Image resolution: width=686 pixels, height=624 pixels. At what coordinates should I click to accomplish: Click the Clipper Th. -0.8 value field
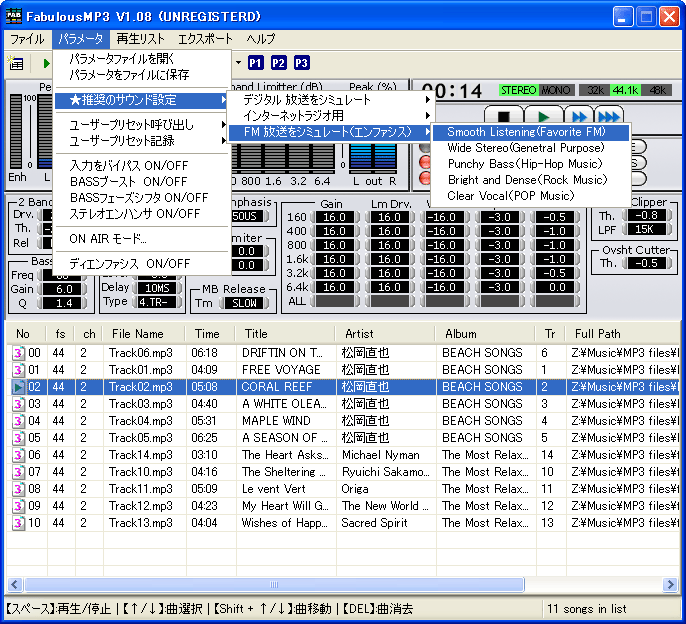pos(647,215)
